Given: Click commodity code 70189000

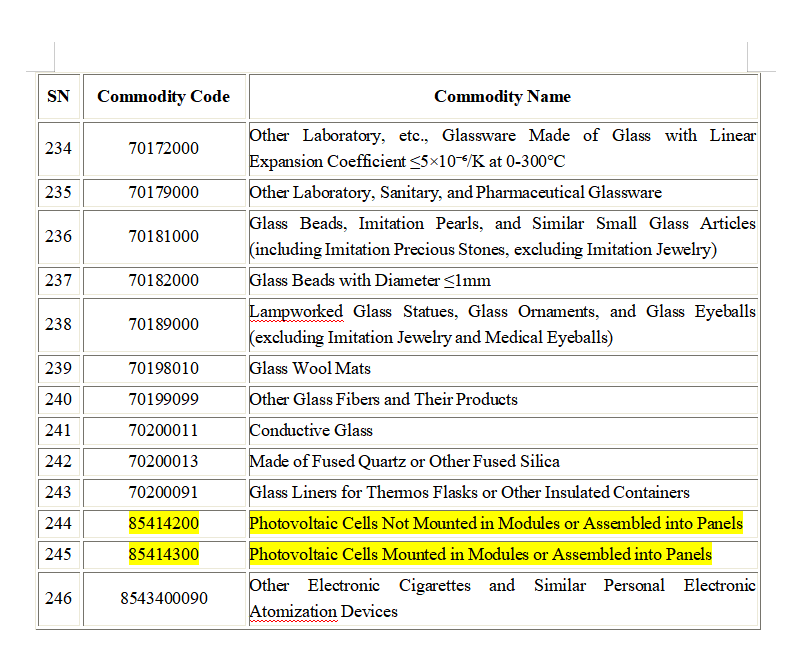Looking at the screenshot, I should pyautogui.click(x=163, y=324).
